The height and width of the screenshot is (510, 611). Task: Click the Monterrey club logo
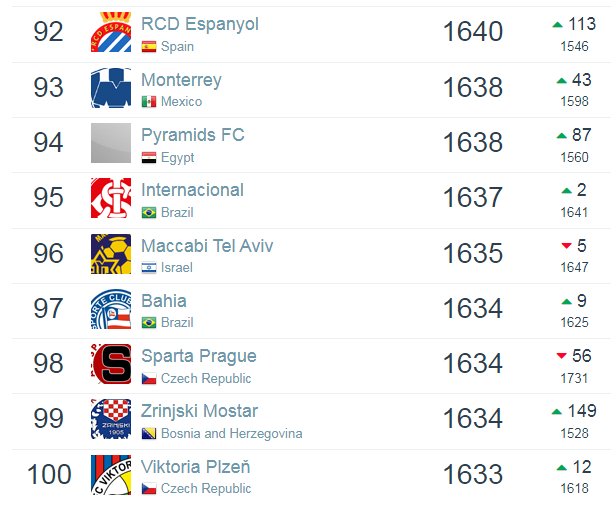point(110,88)
